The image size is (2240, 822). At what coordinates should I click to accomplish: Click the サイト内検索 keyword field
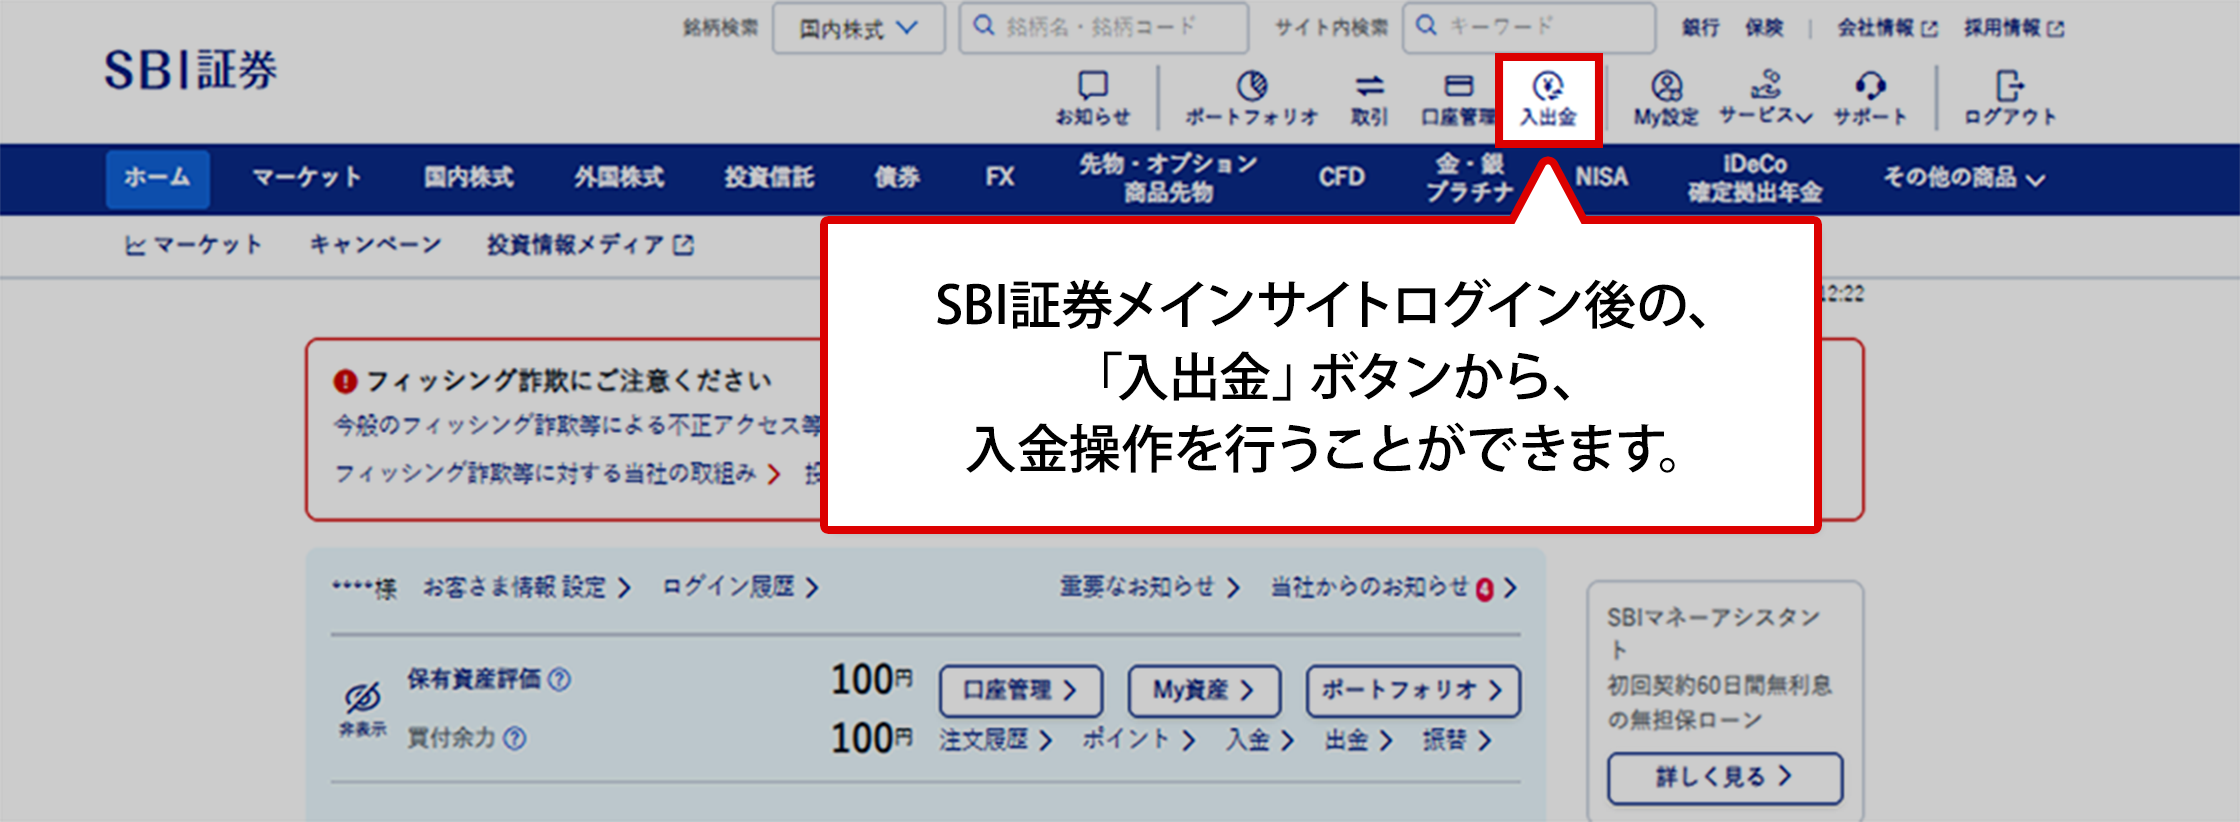(1529, 28)
